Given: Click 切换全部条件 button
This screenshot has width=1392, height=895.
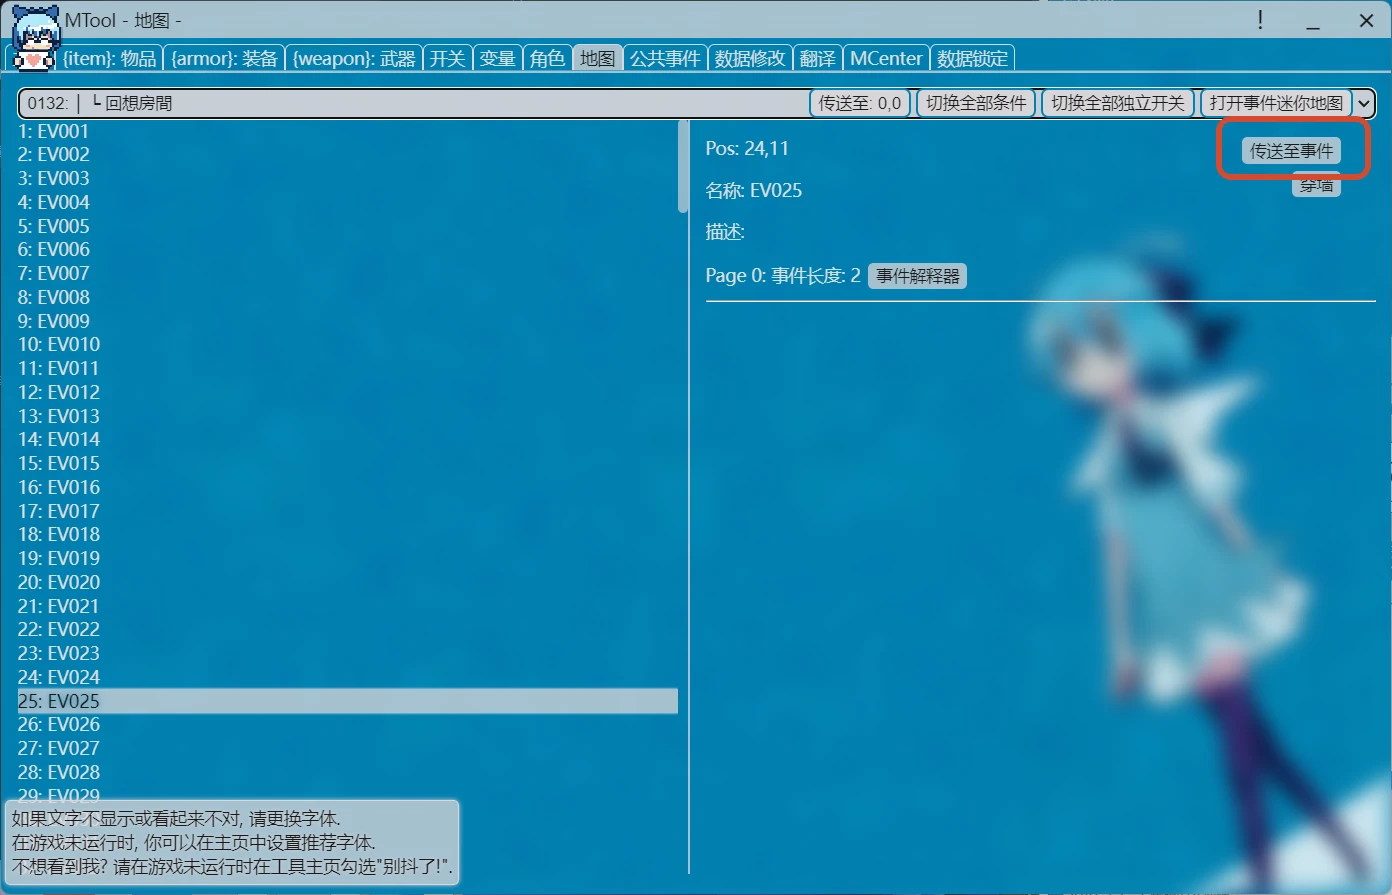Looking at the screenshot, I should click(x=976, y=103).
